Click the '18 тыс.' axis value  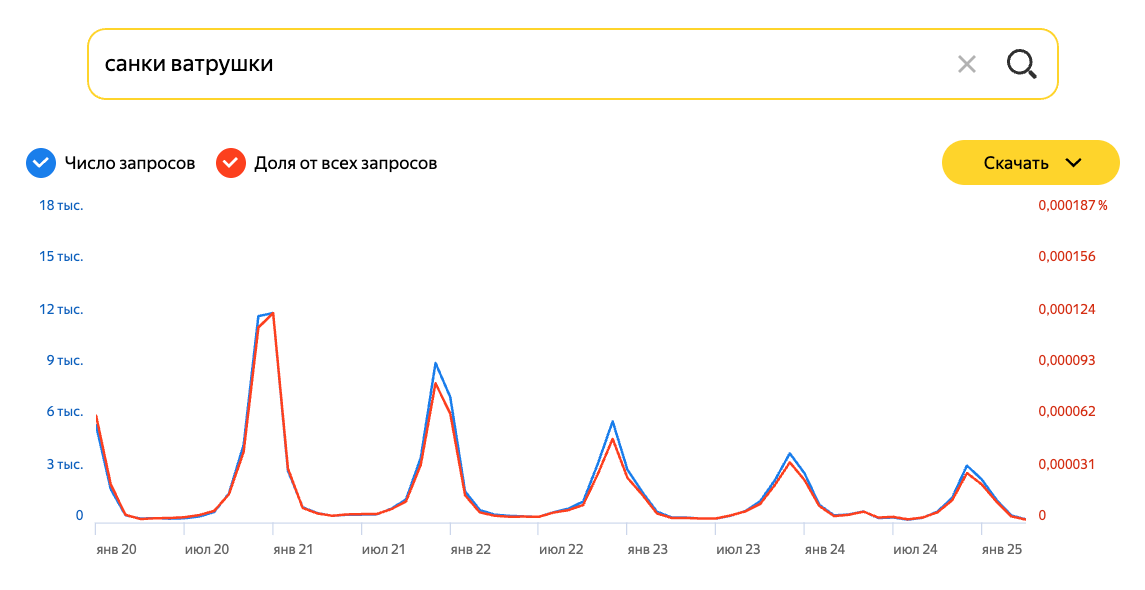pos(61,205)
